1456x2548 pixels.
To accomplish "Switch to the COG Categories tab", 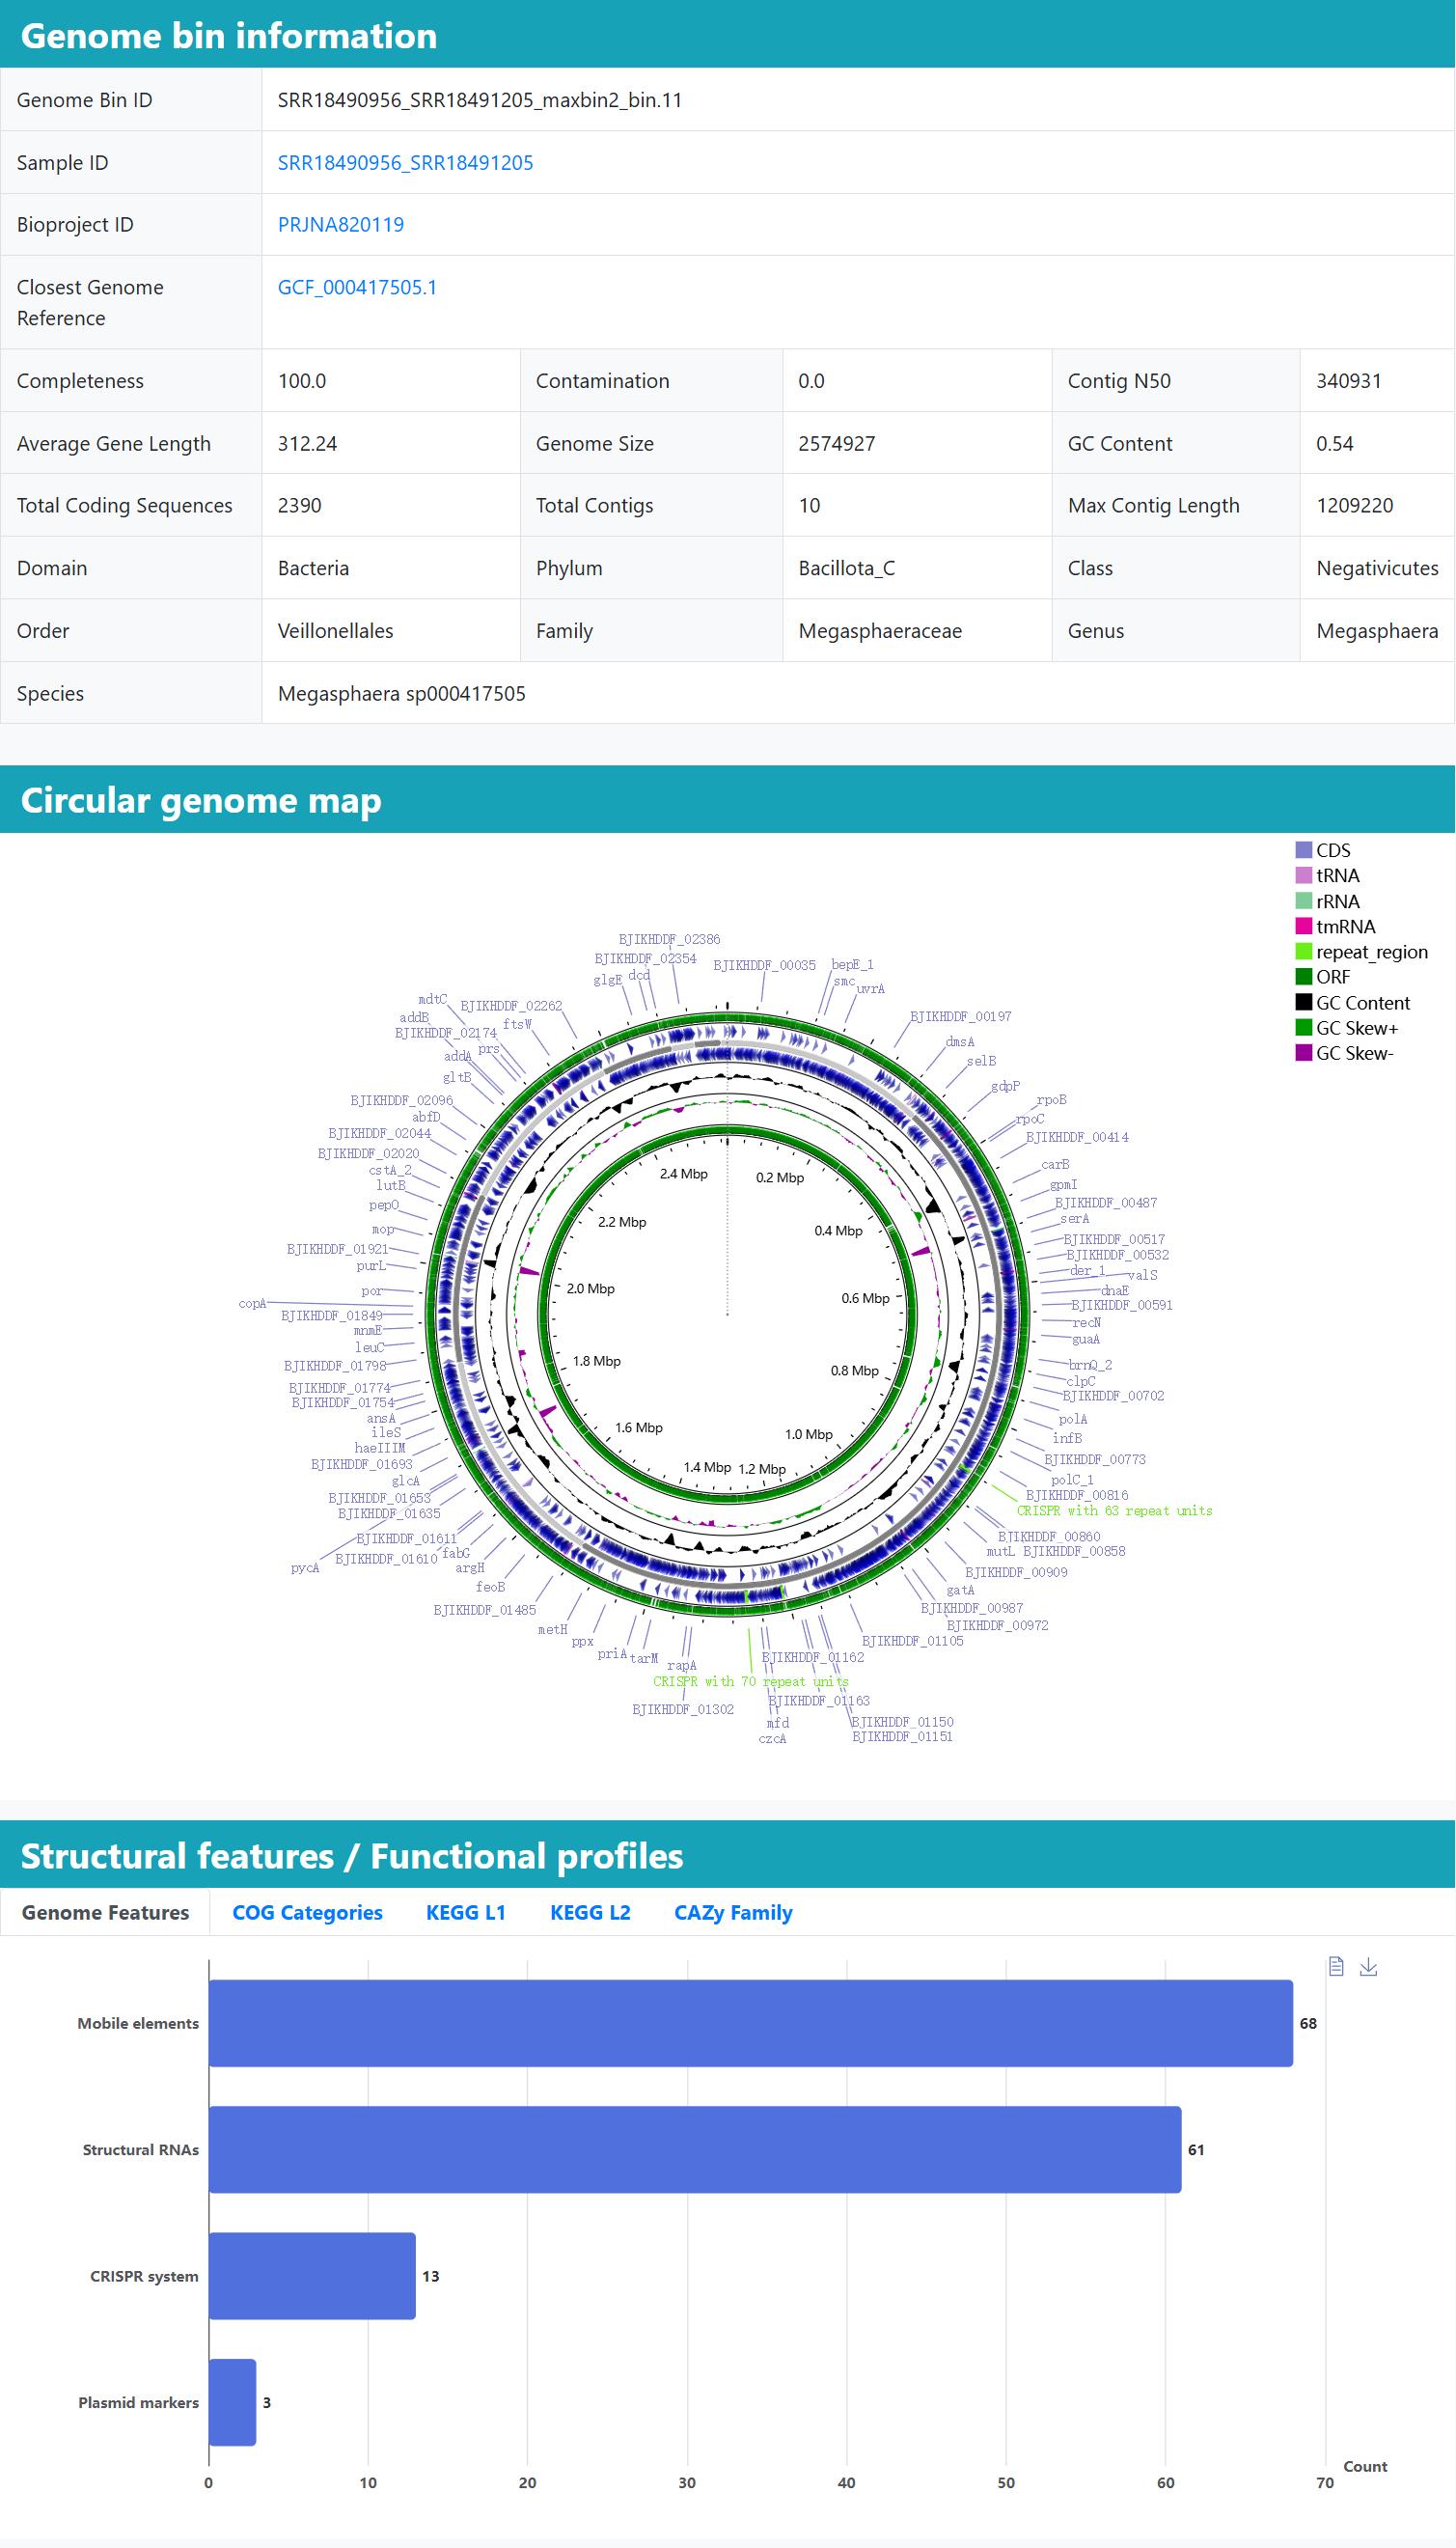I will coord(307,1912).
